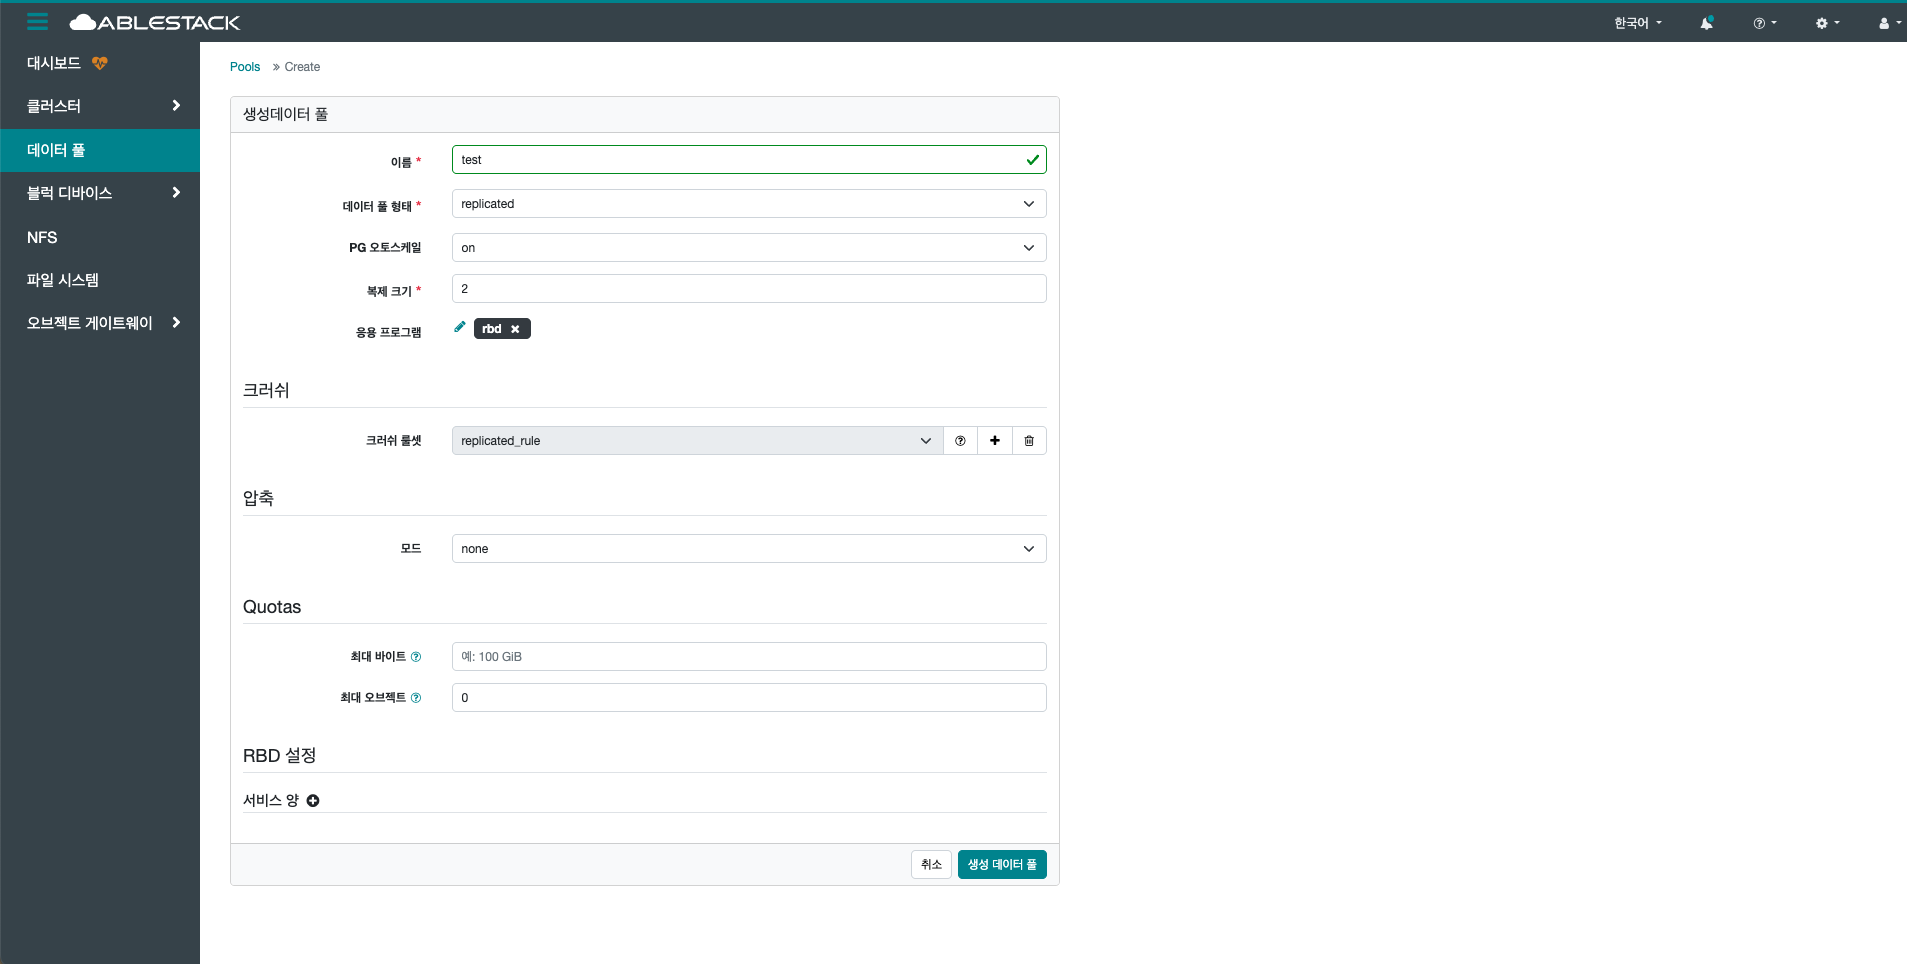Click the 복제 크기 input field
Screen dimensions: 1907x964
[749, 289]
